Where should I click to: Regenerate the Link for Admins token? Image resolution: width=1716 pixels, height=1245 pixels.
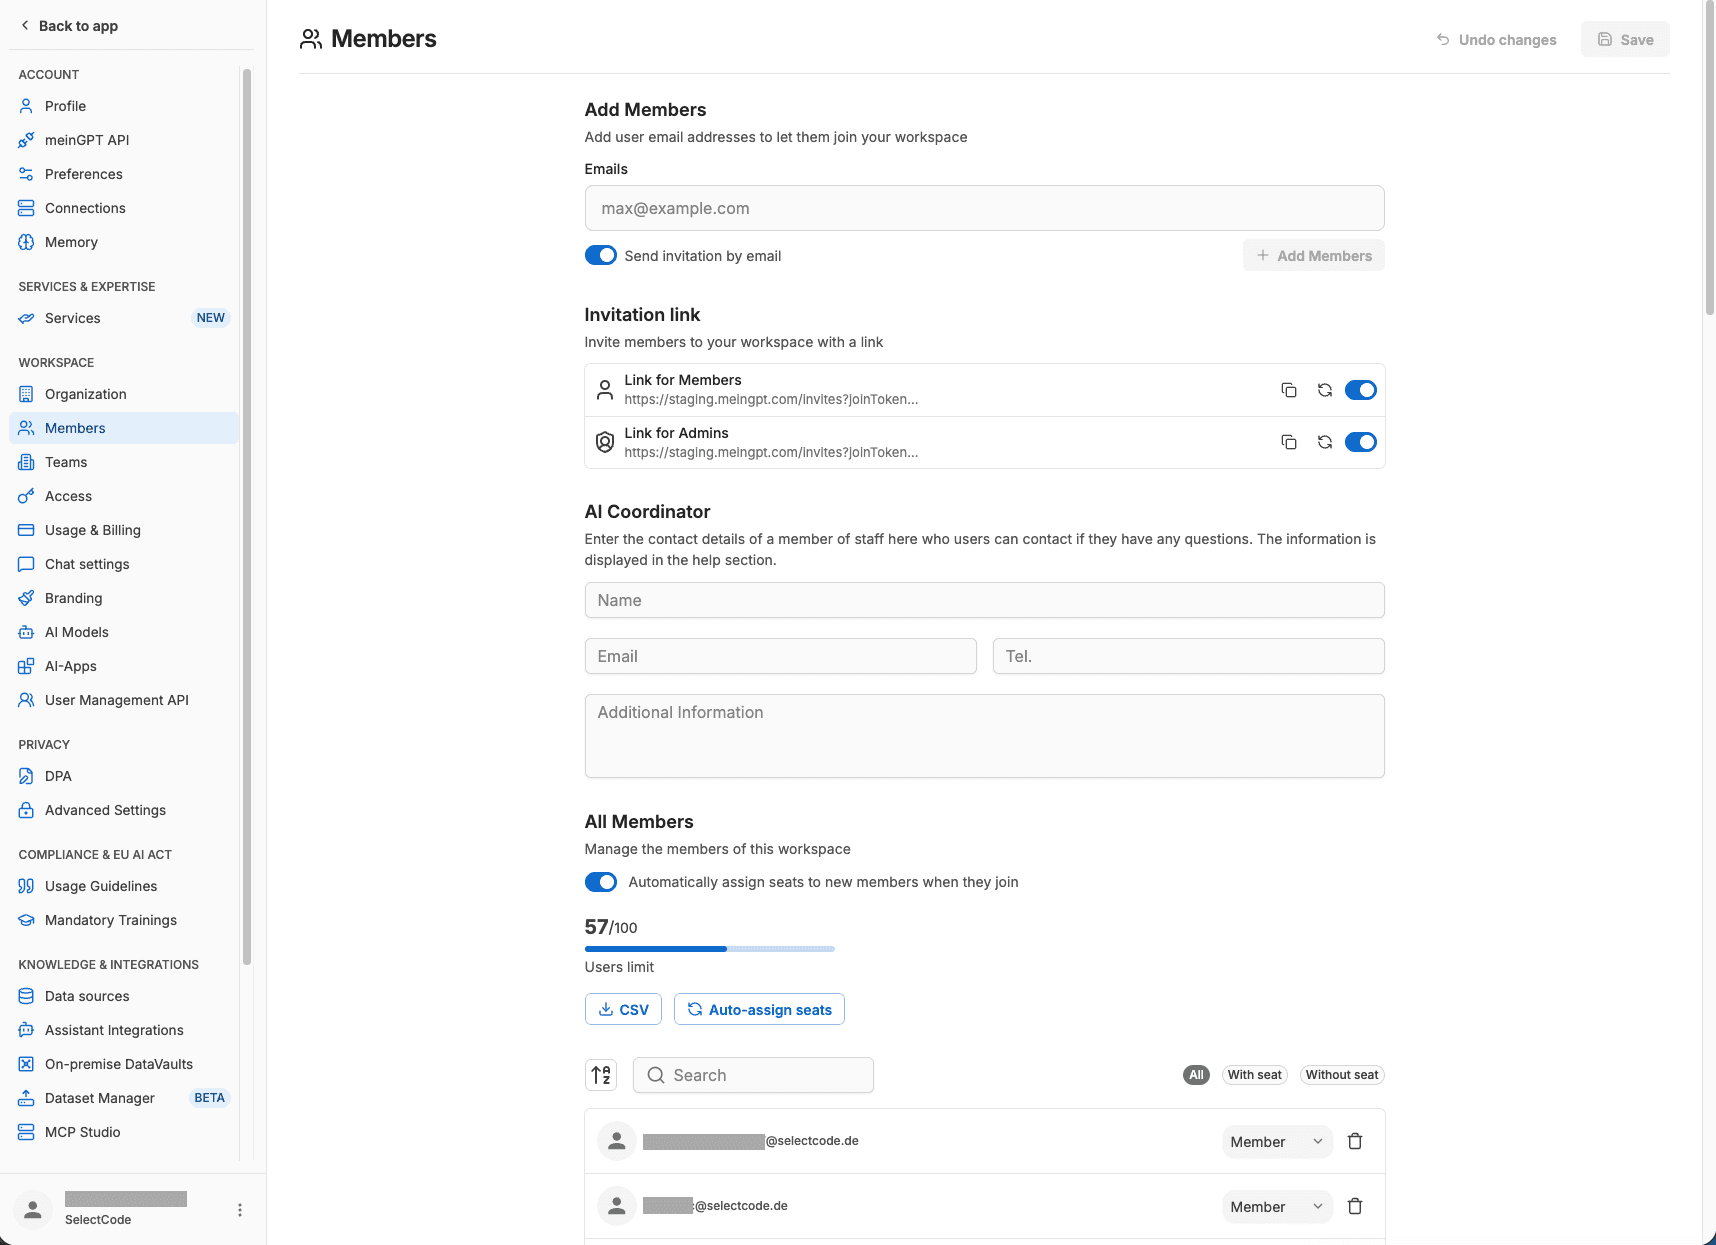click(x=1325, y=442)
